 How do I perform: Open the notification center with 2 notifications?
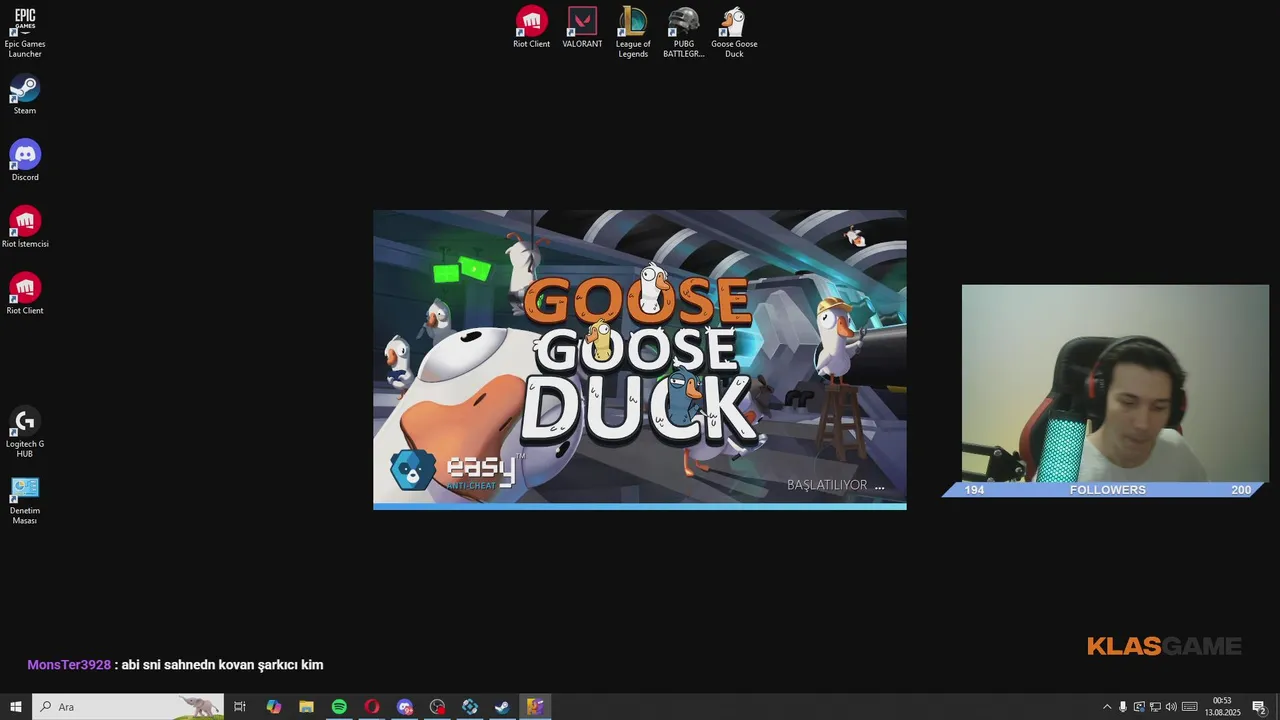pyautogui.click(x=1260, y=707)
